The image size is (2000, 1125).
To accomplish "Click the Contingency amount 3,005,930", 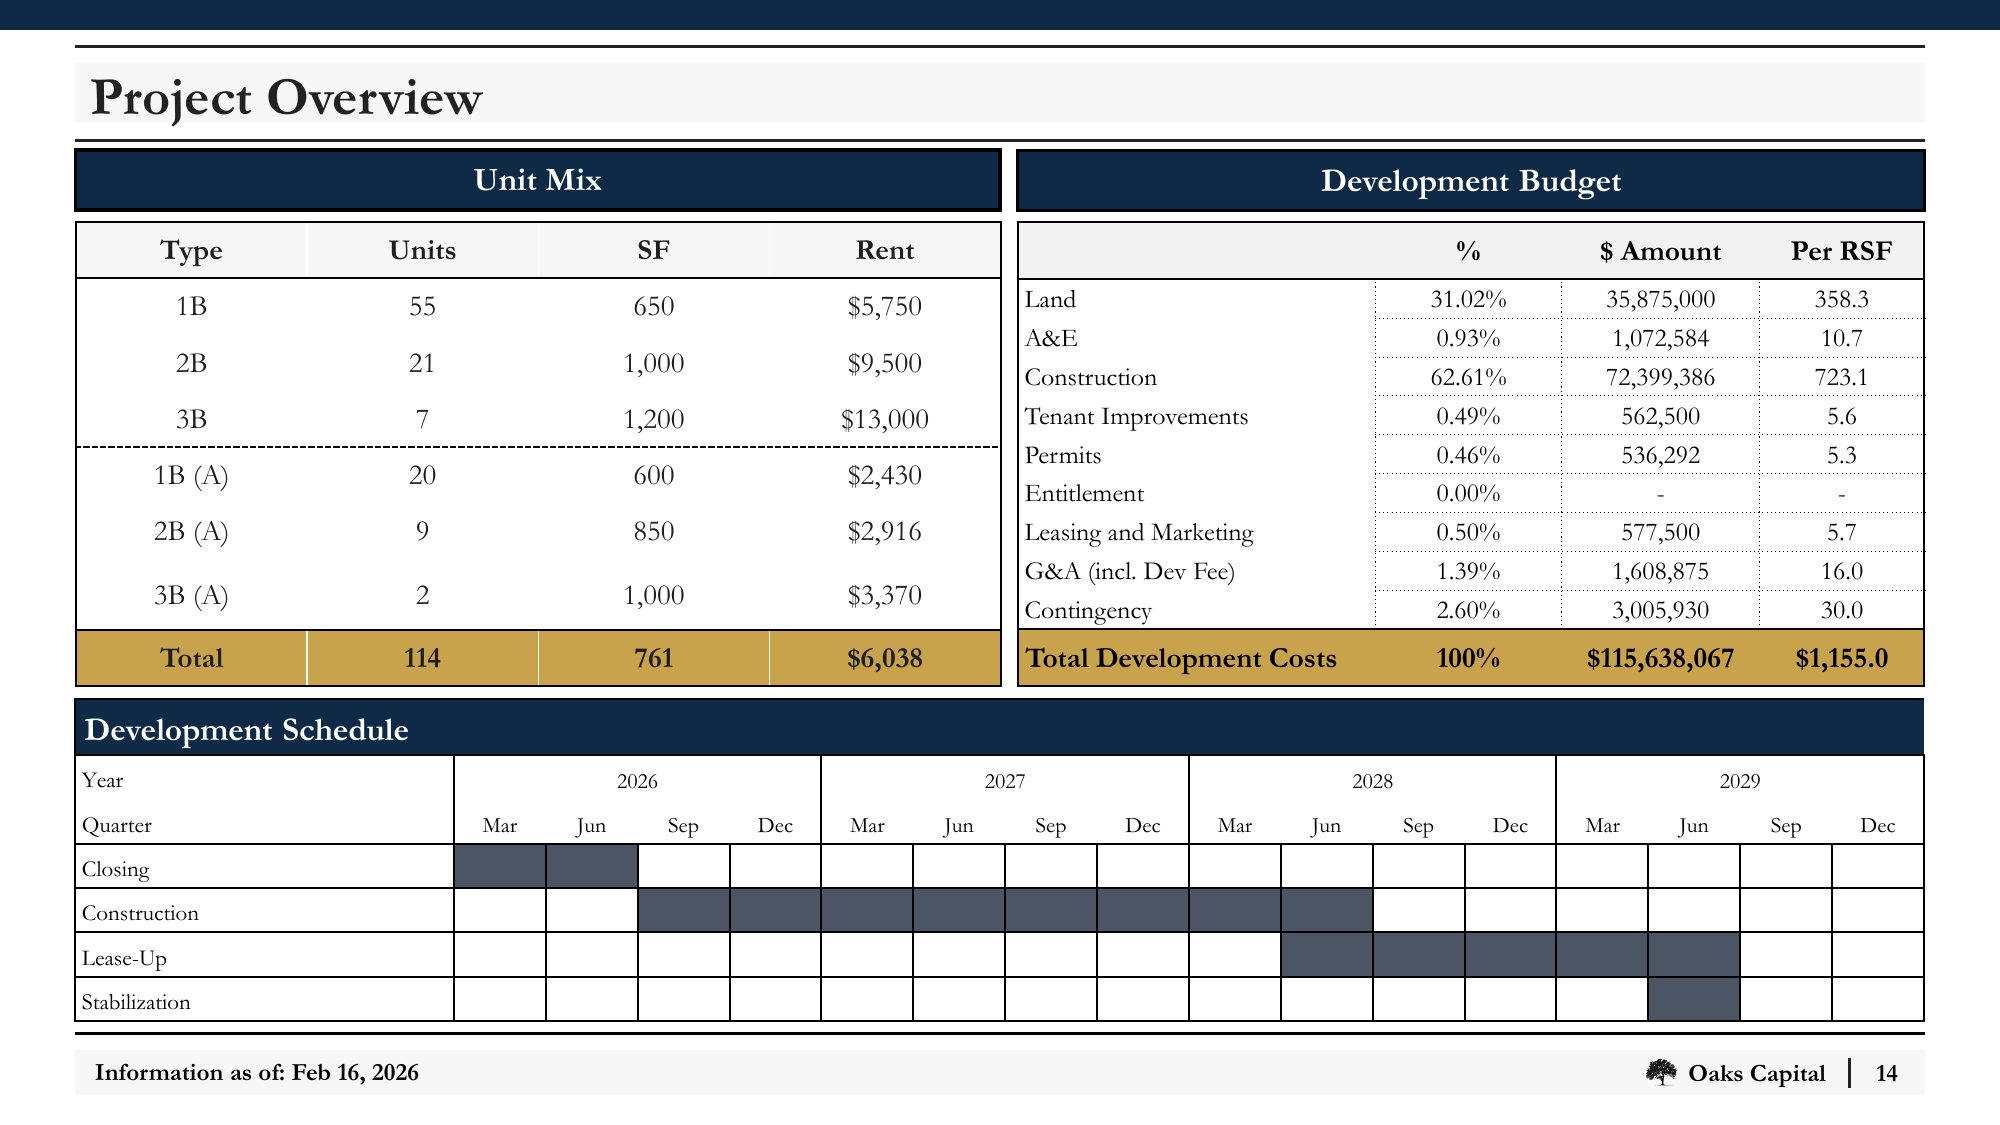I will (x=1660, y=610).
